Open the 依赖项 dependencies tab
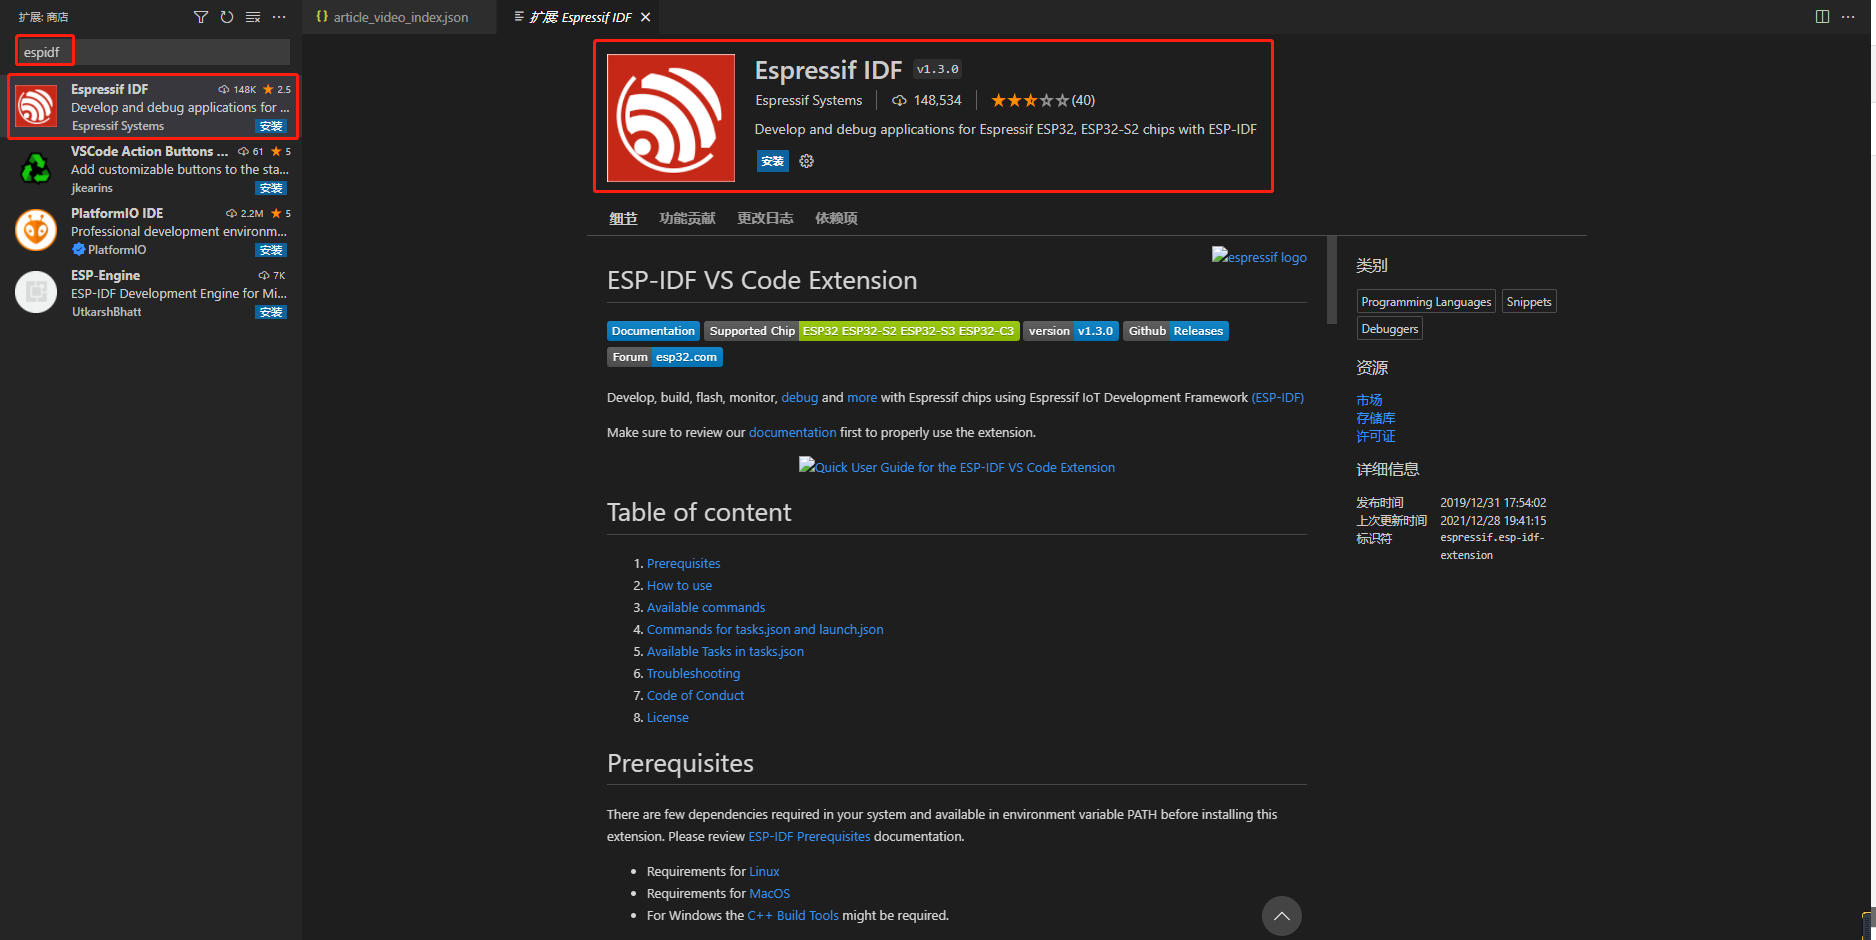The width and height of the screenshot is (1876, 940). click(836, 218)
